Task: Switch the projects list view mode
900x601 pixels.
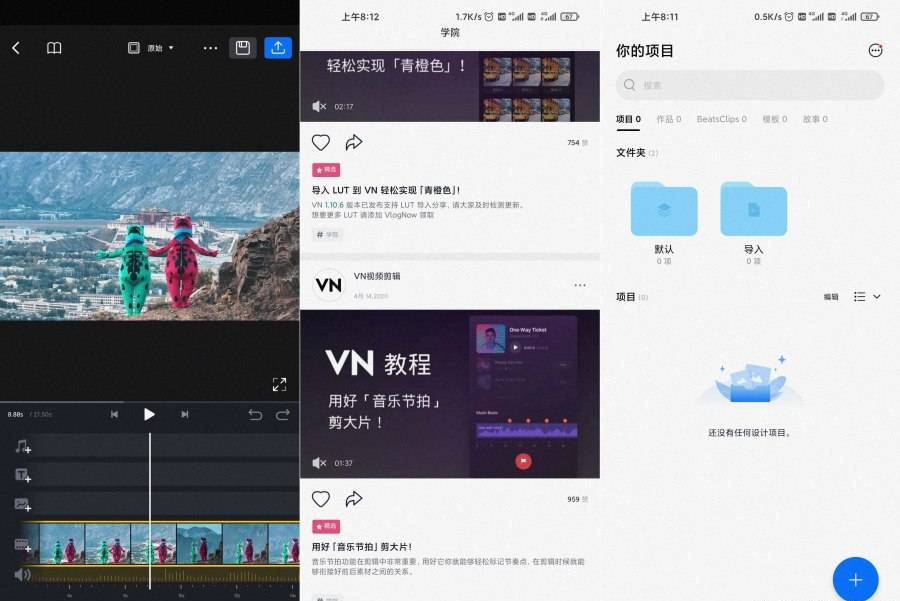Action: point(859,297)
